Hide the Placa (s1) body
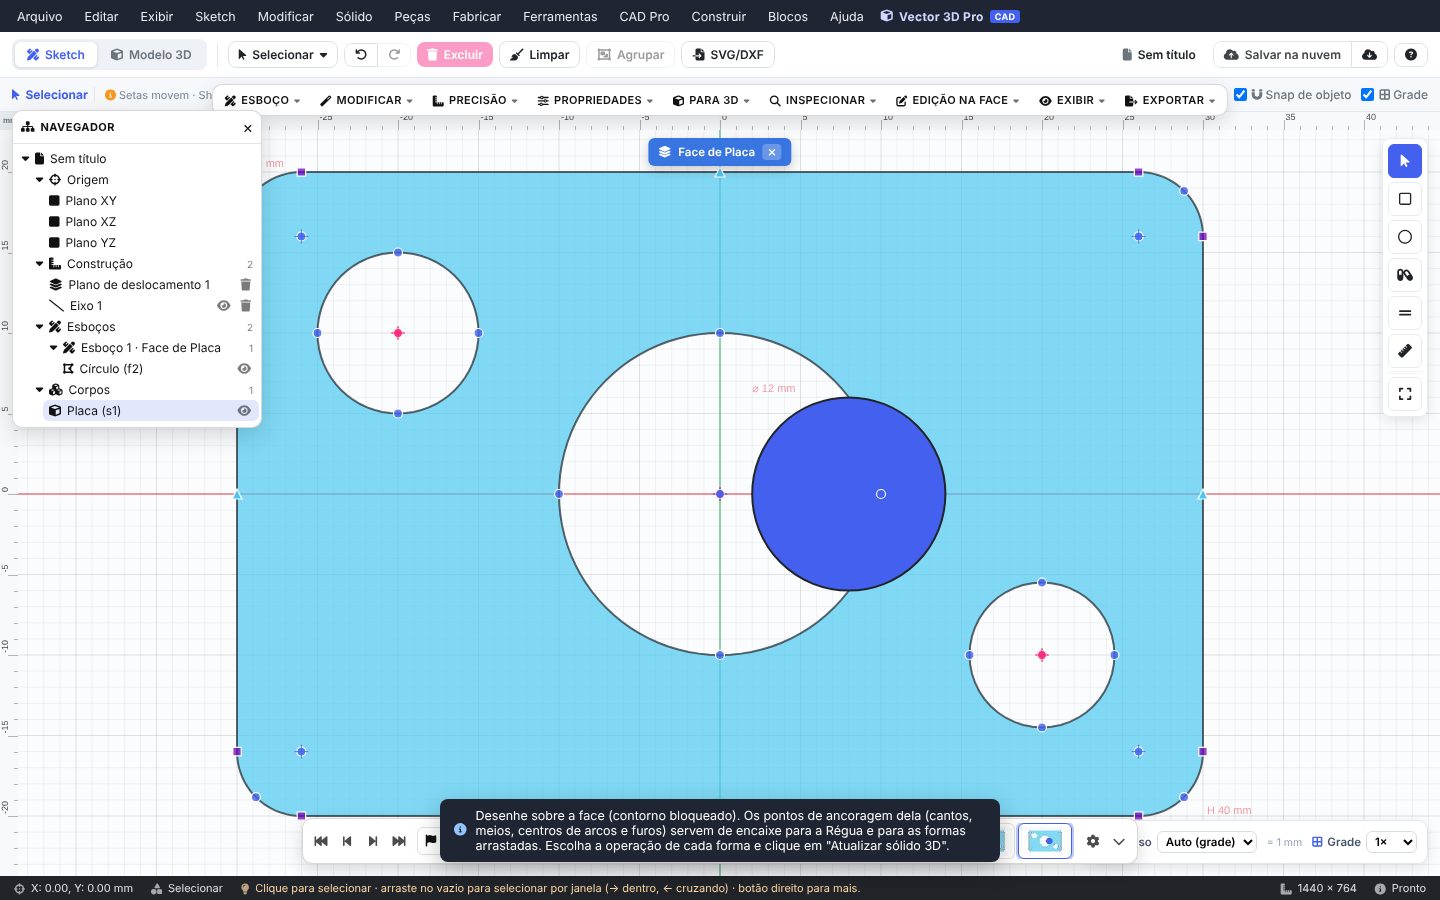 (244, 411)
